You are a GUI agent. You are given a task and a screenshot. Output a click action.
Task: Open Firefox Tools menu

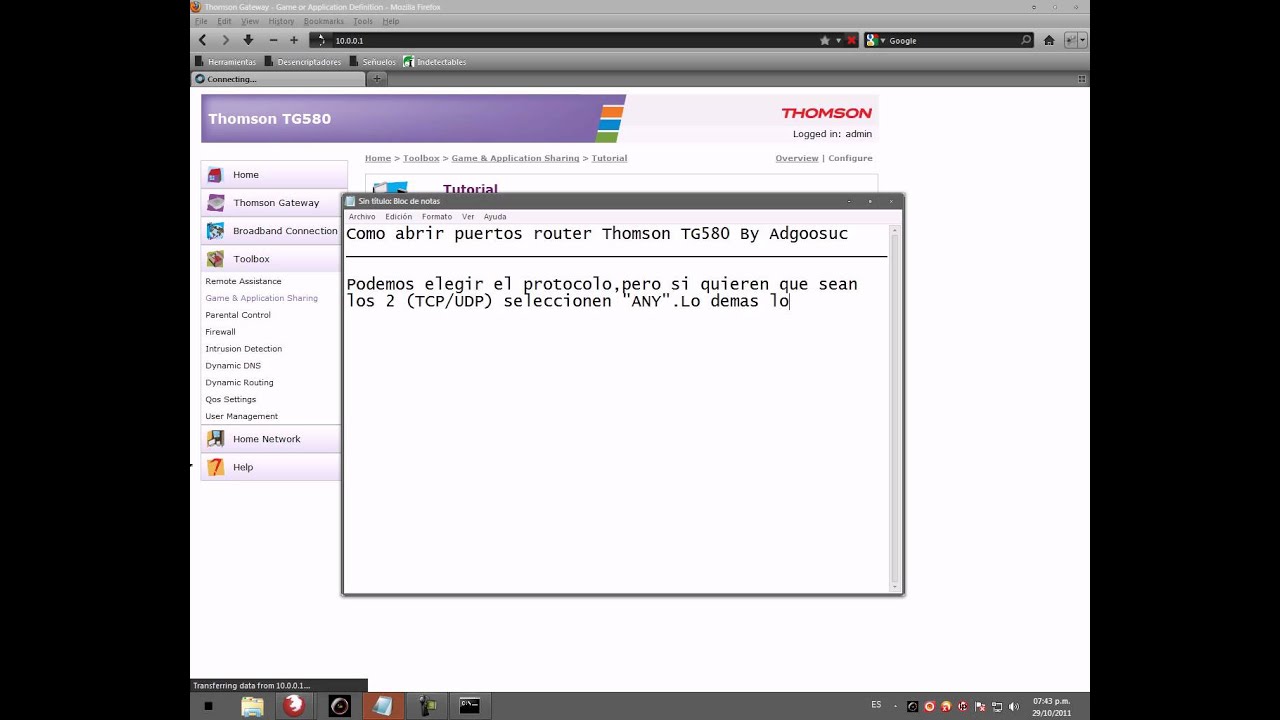pyautogui.click(x=362, y=21)
